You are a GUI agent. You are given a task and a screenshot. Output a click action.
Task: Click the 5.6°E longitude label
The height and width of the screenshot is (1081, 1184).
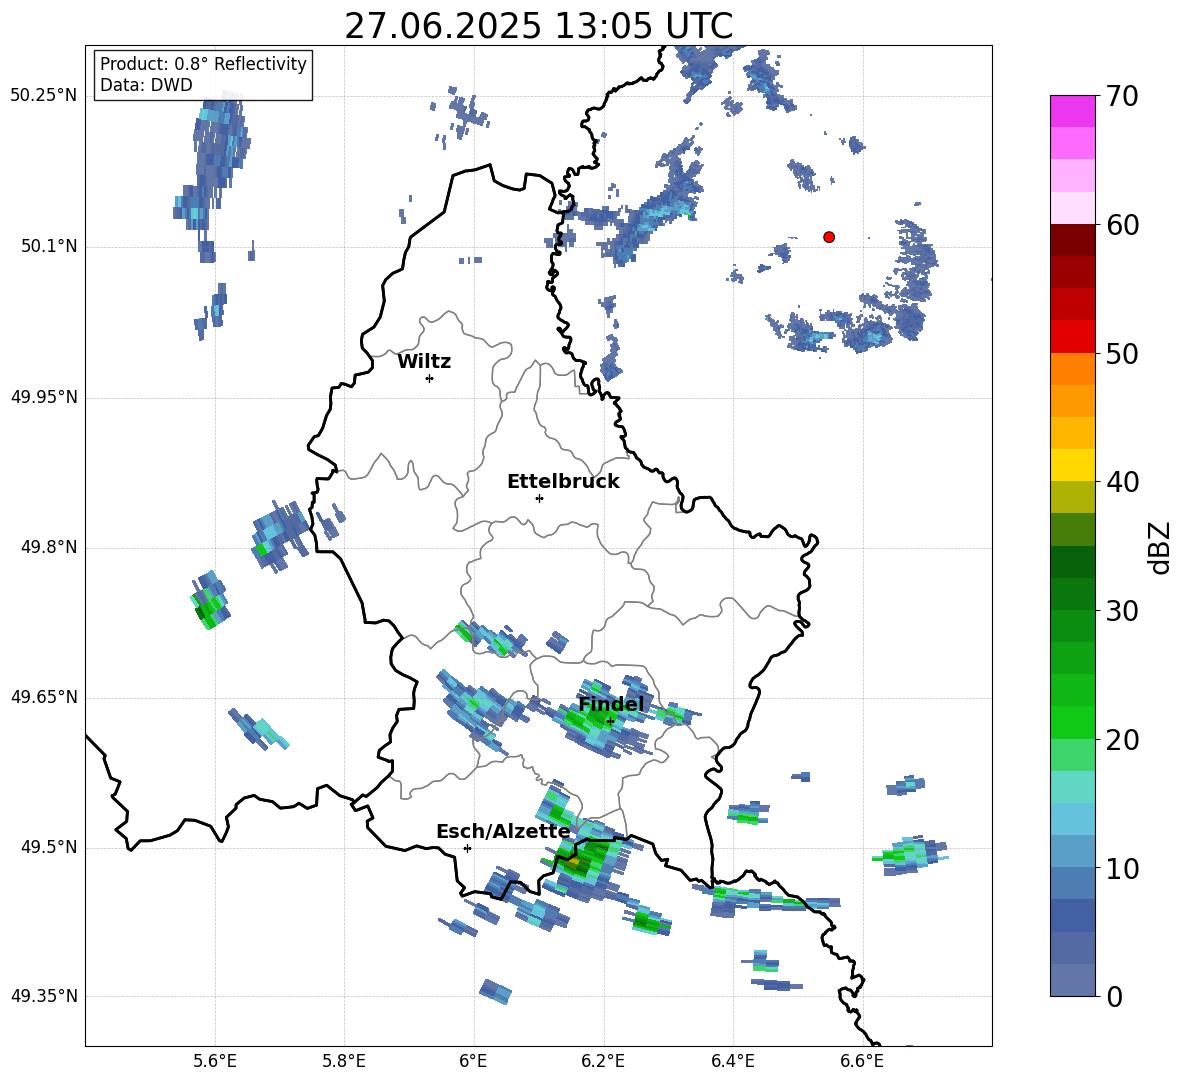click(x=215, y=1061)
